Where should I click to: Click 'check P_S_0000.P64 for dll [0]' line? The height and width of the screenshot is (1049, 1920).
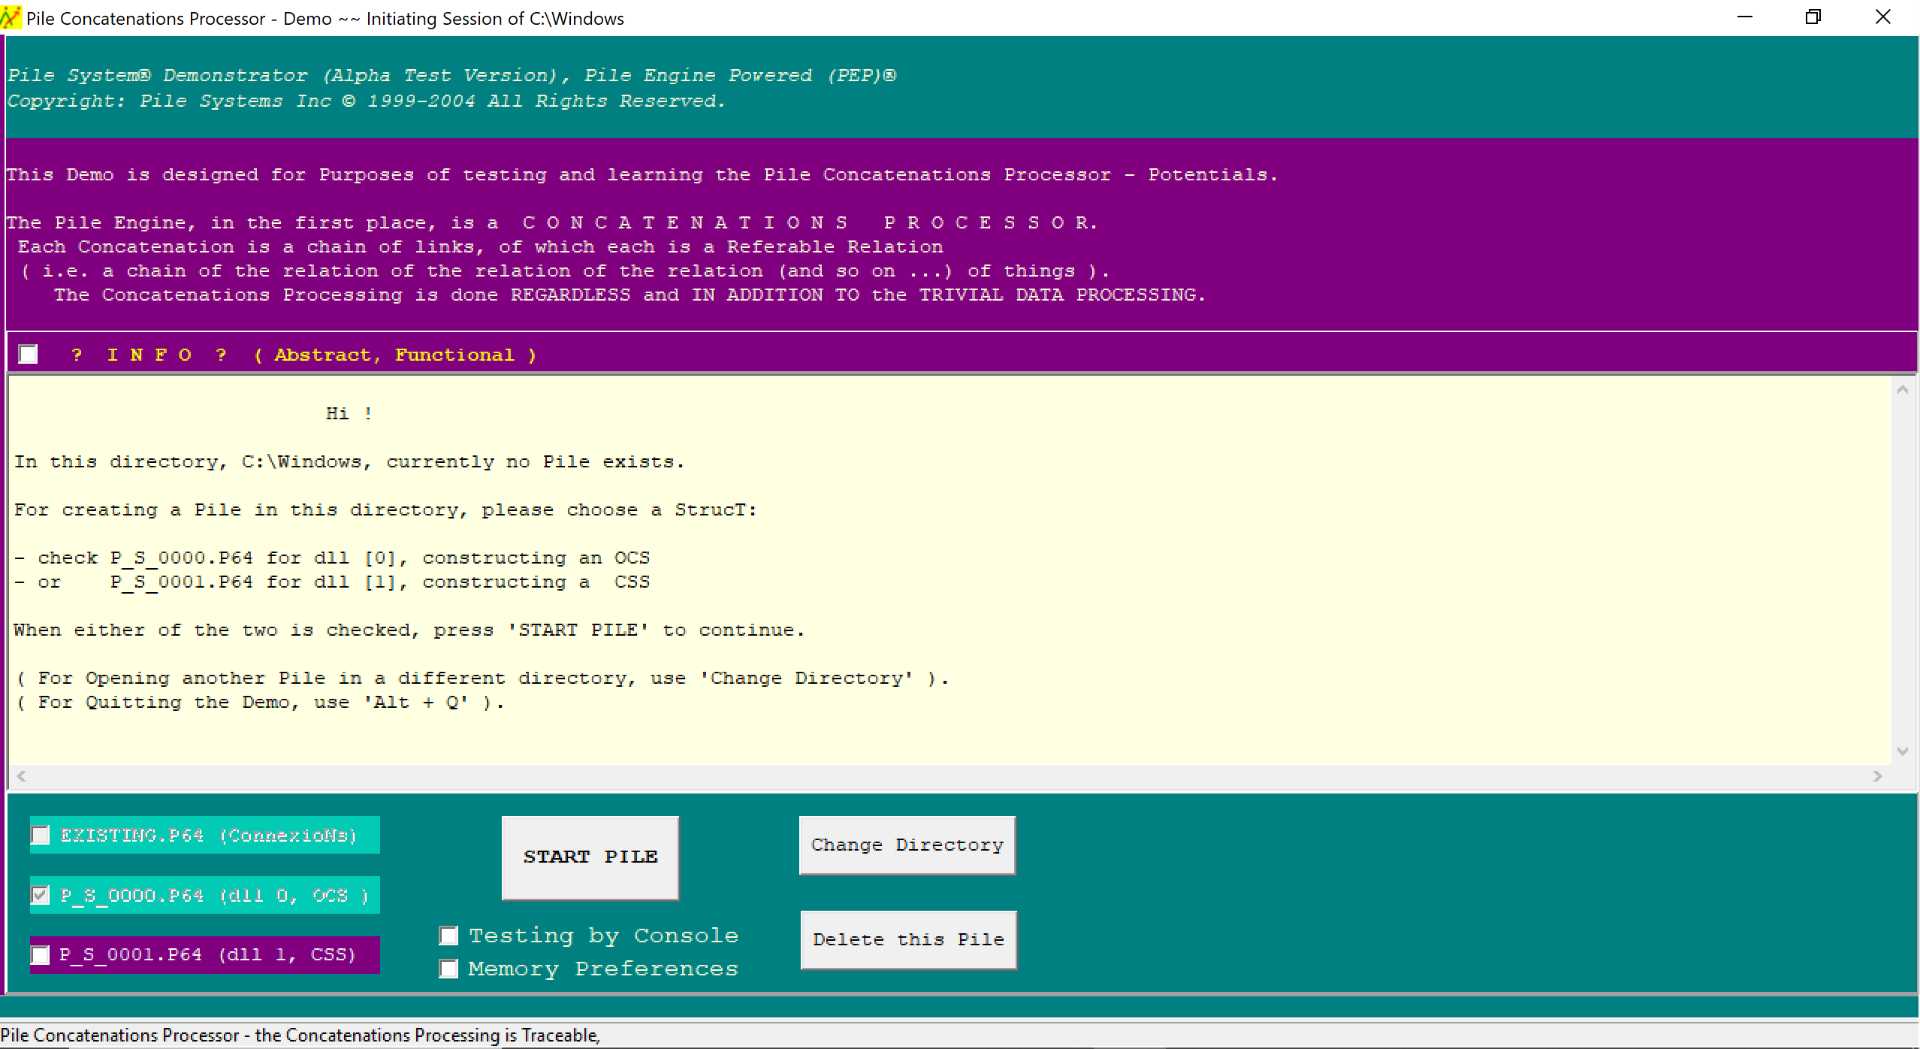(x=332, y=558)
